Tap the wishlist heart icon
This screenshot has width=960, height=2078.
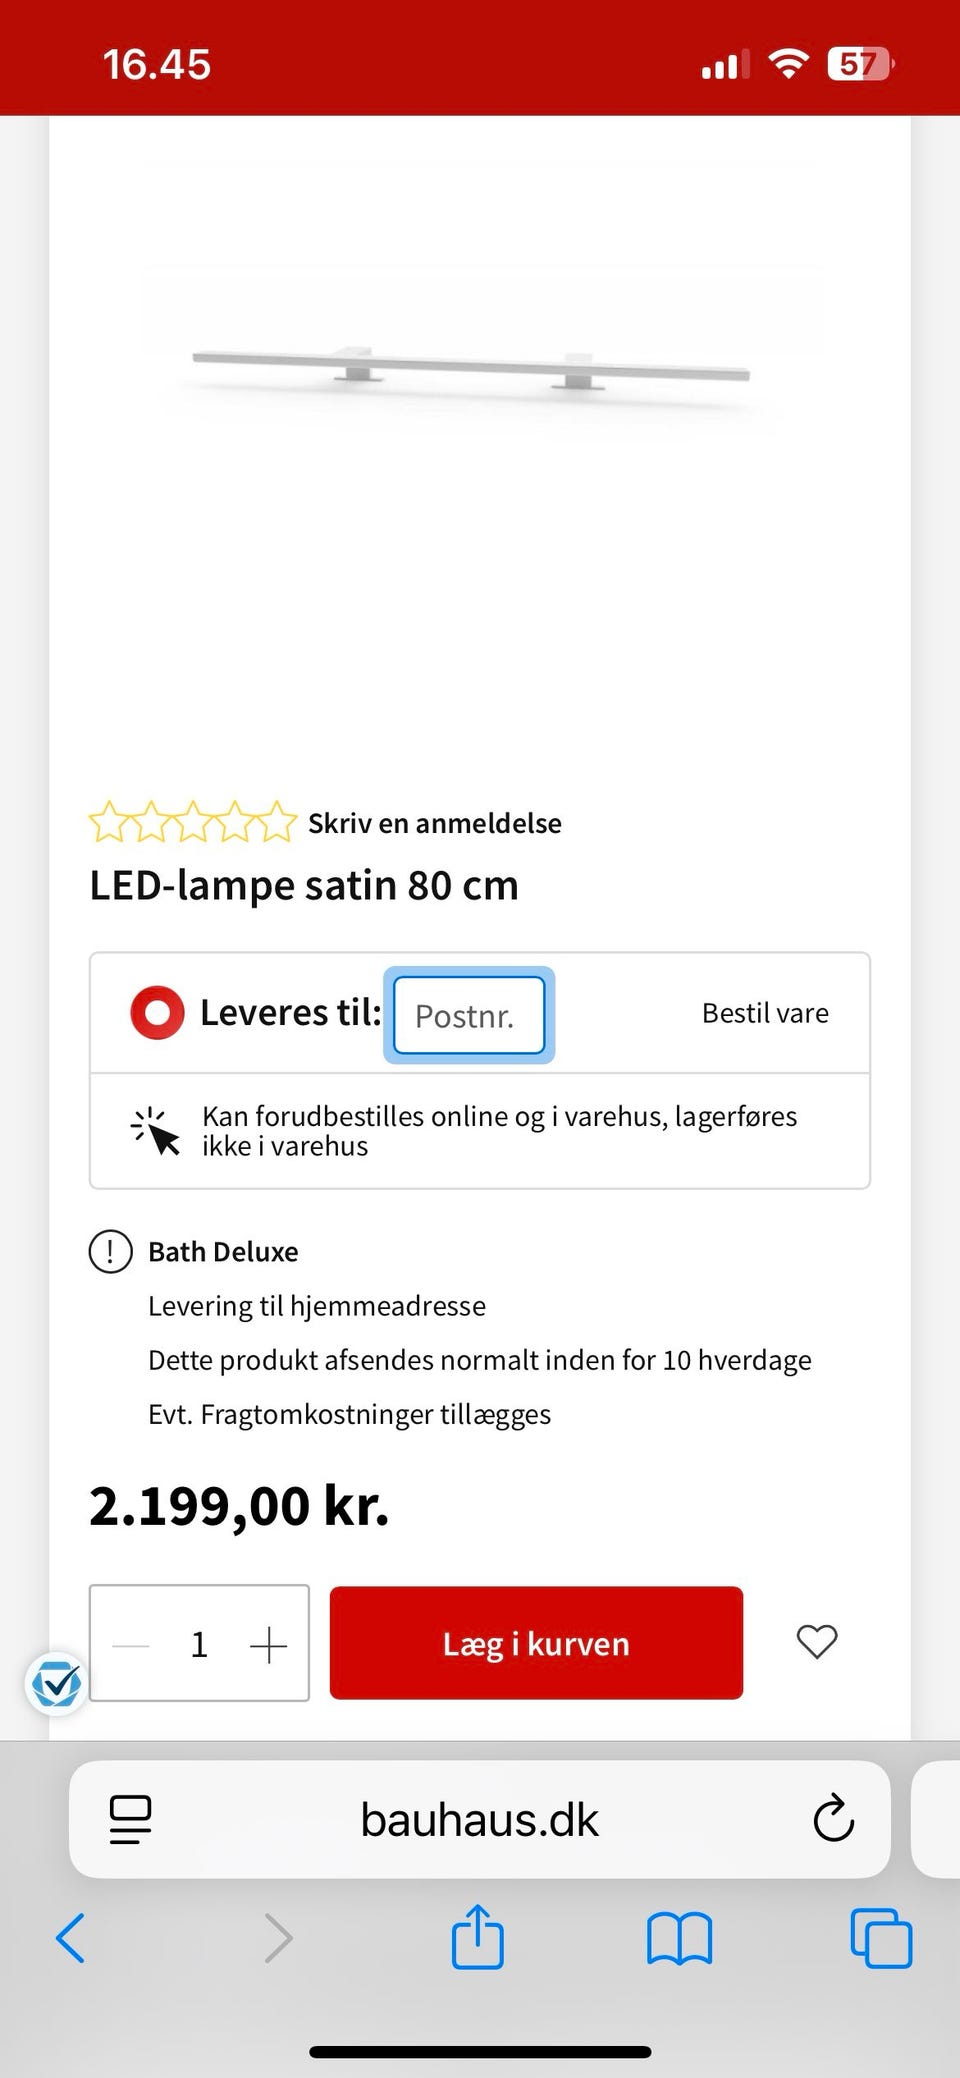pos(816,1642)
